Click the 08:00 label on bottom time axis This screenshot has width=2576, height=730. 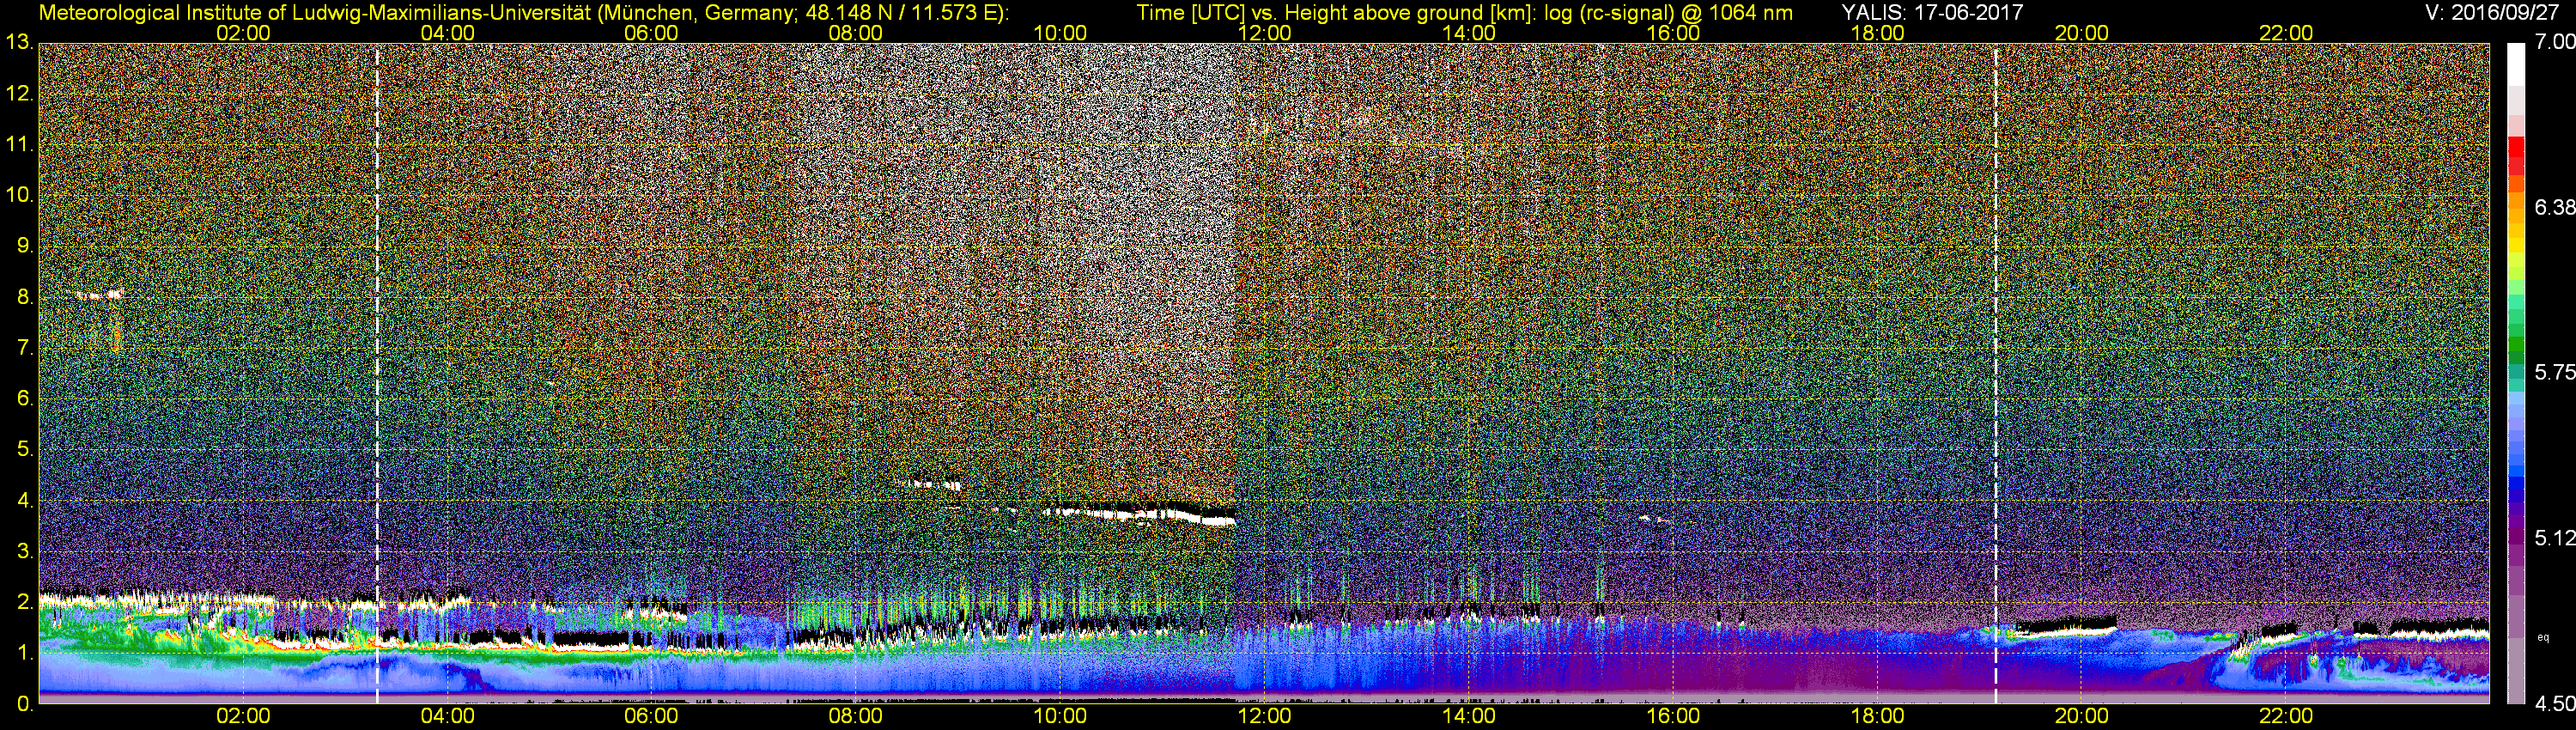pos(855,716)
